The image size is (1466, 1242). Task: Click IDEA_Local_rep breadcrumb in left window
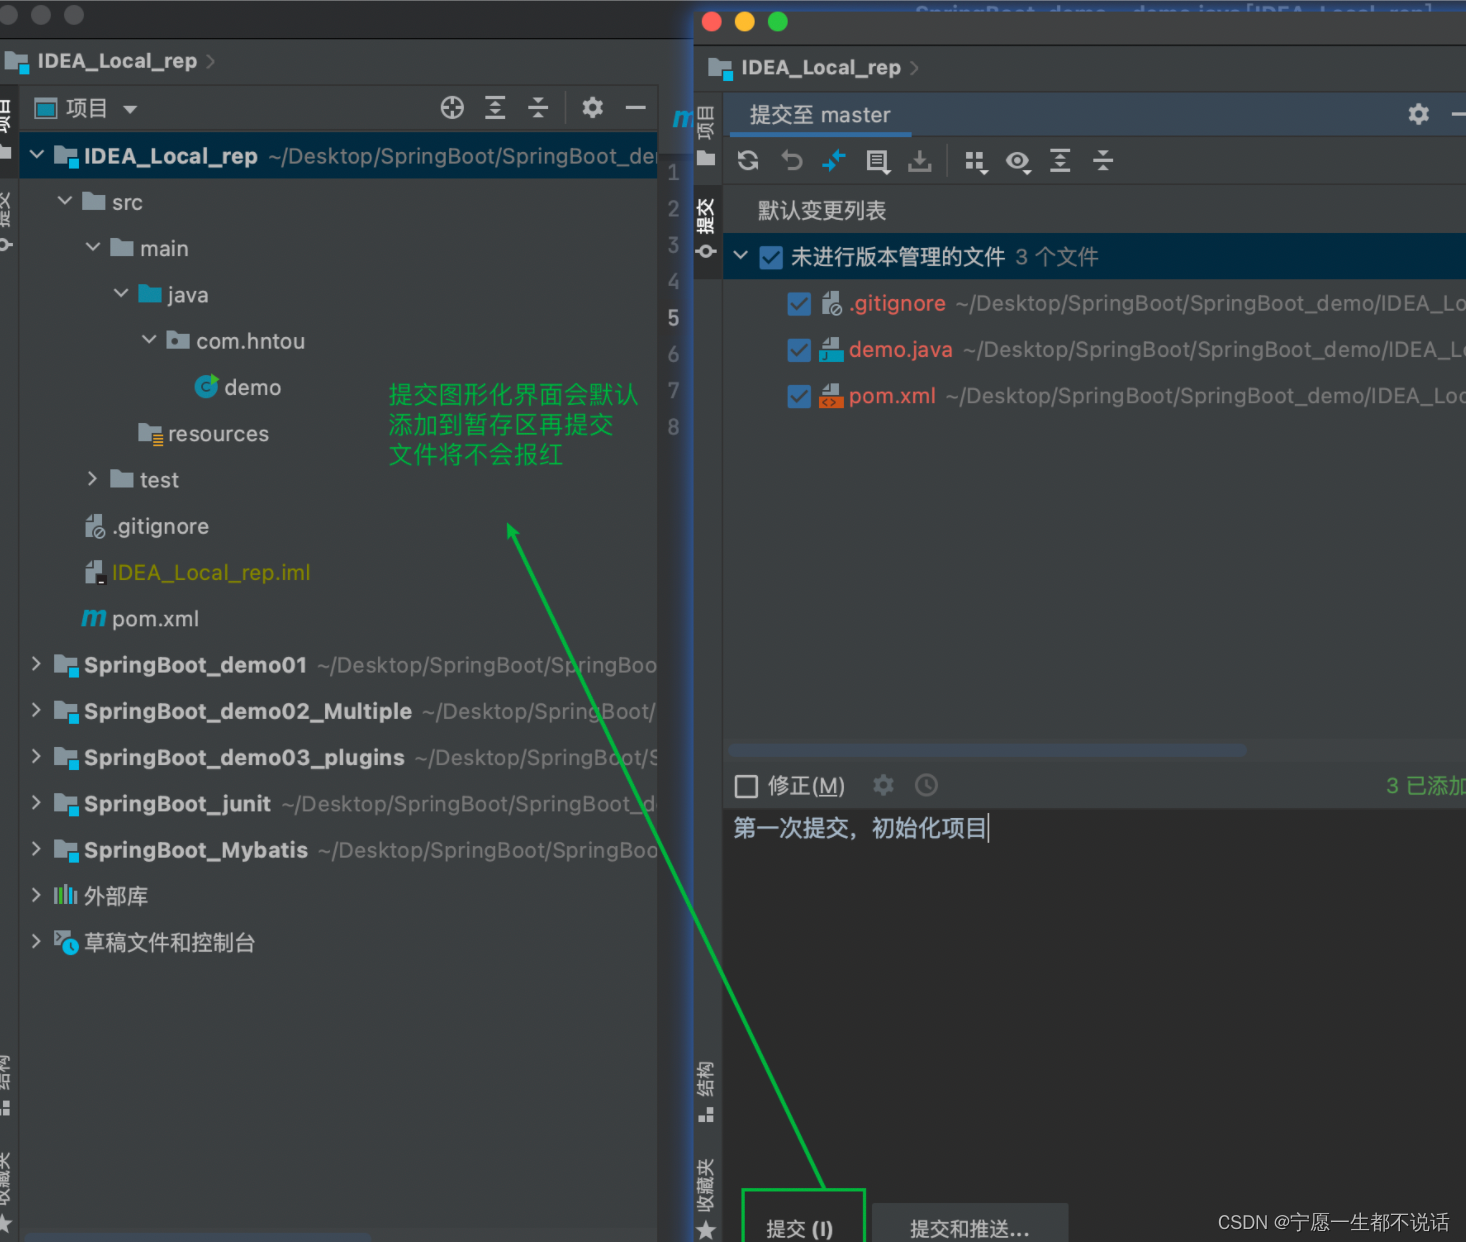[x=117, y=61]
